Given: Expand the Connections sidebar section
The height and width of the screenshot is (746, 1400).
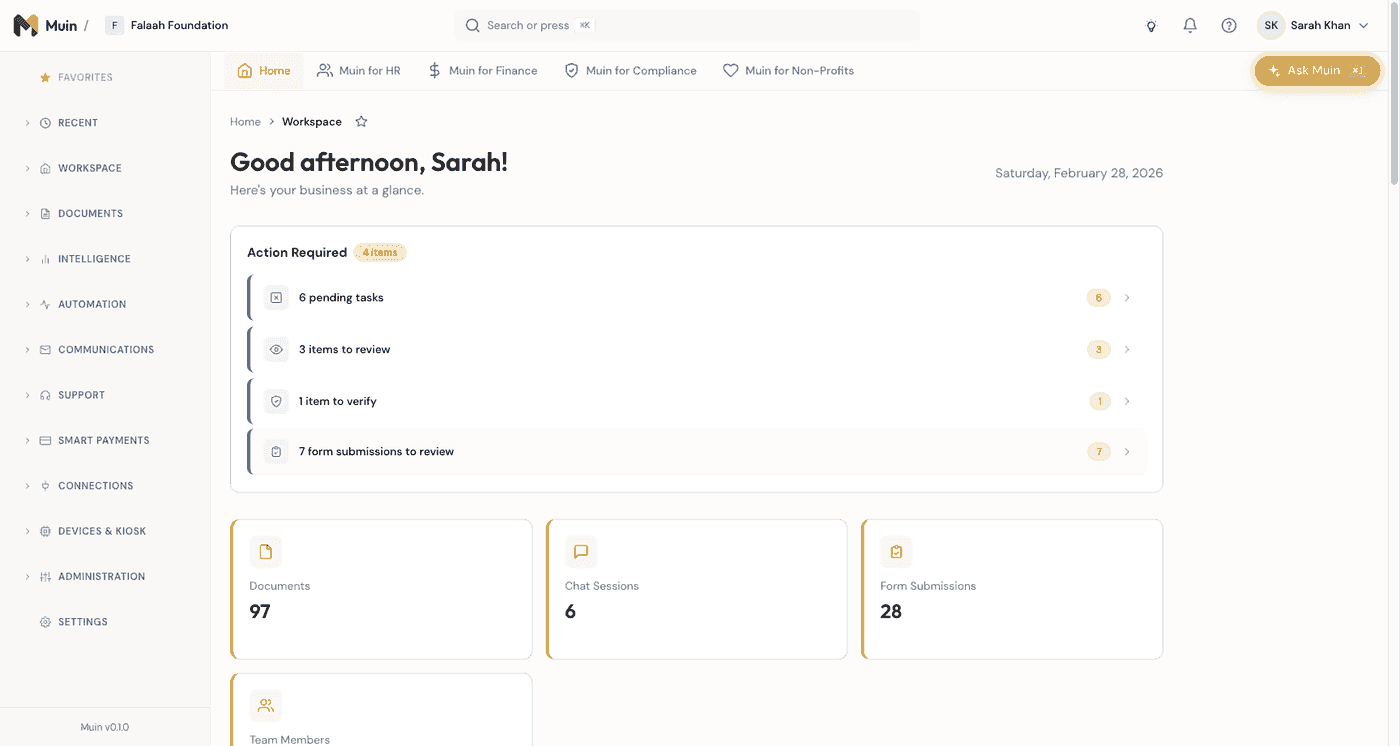Looking at the screenshot, I should point(28,486).
